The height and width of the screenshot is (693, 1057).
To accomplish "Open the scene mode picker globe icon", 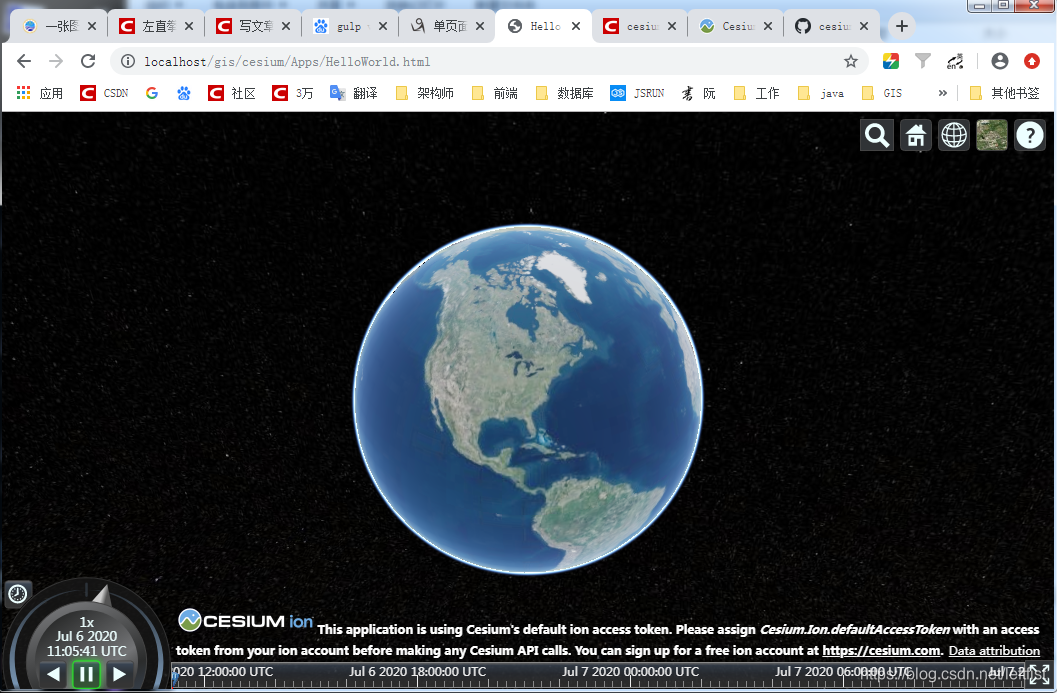I will click(x=954, y=135).
